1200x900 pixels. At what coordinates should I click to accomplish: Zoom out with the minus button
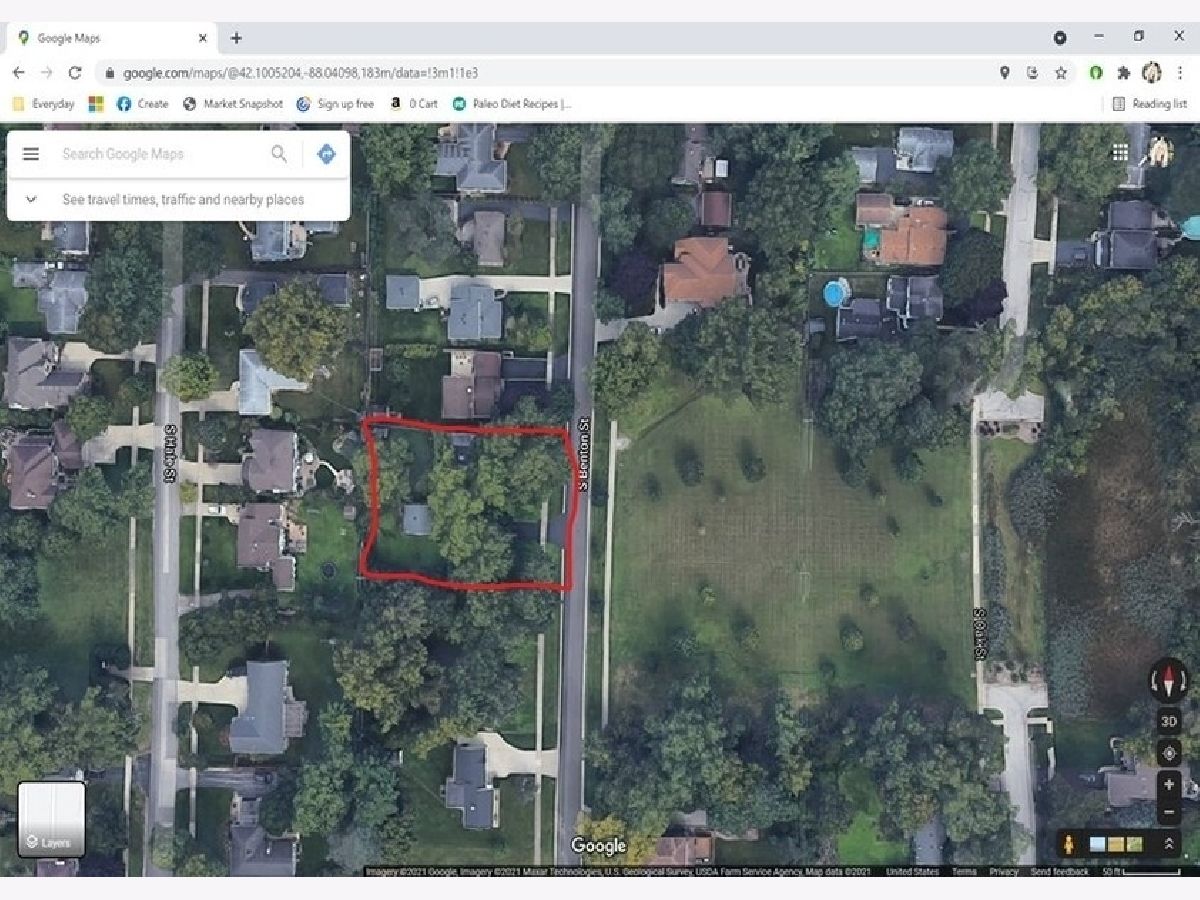click(1169, 812)
